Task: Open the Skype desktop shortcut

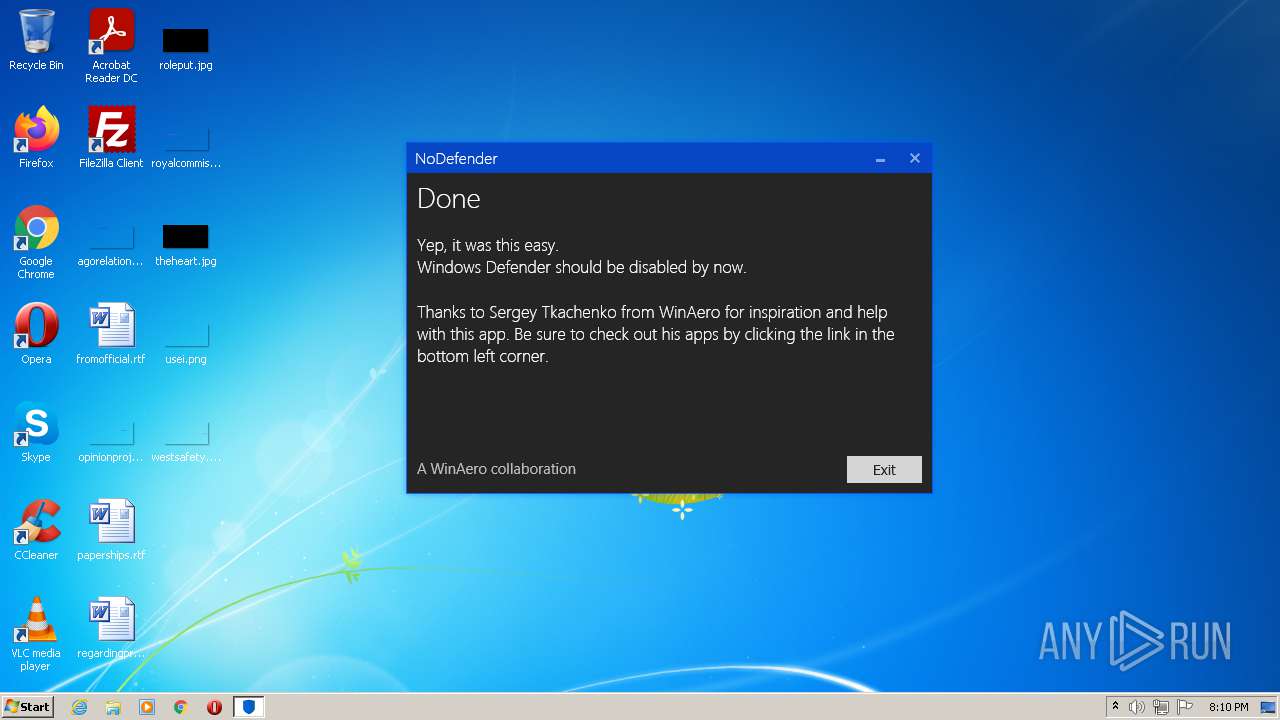Action: tap(36, 432)
